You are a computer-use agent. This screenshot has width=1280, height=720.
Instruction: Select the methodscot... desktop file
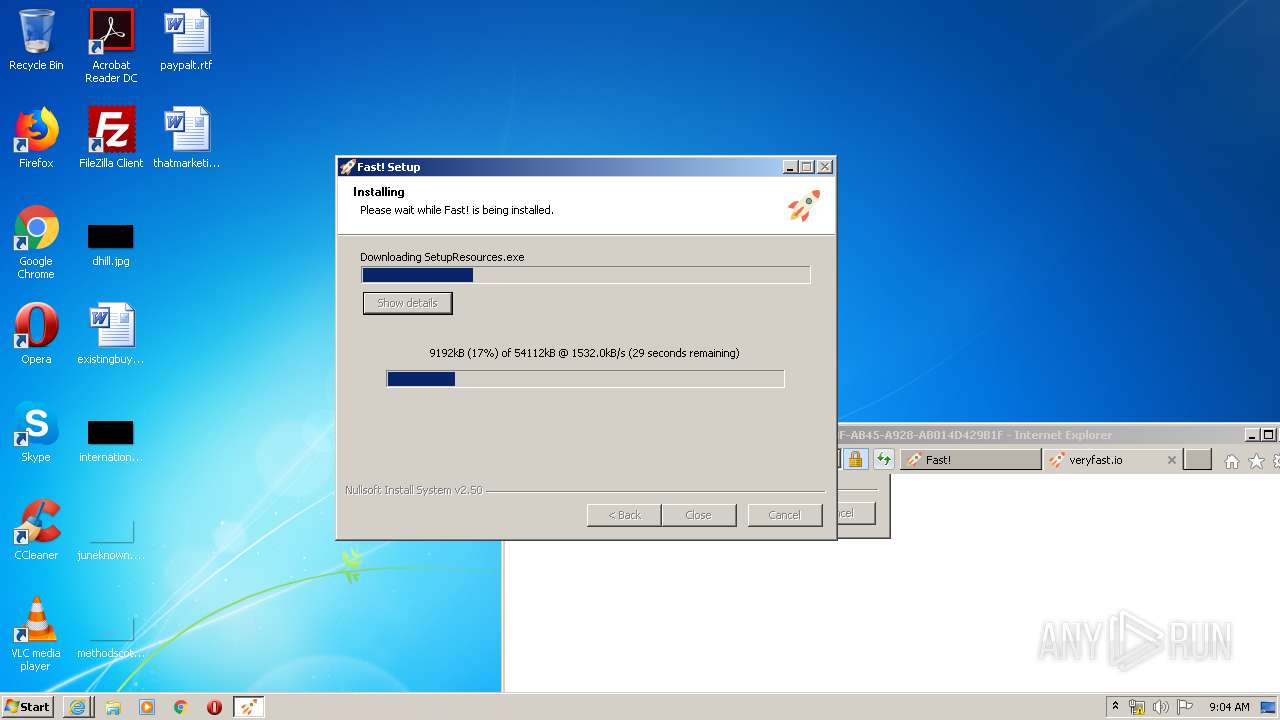pyautogui.click(x=111, y=636)
